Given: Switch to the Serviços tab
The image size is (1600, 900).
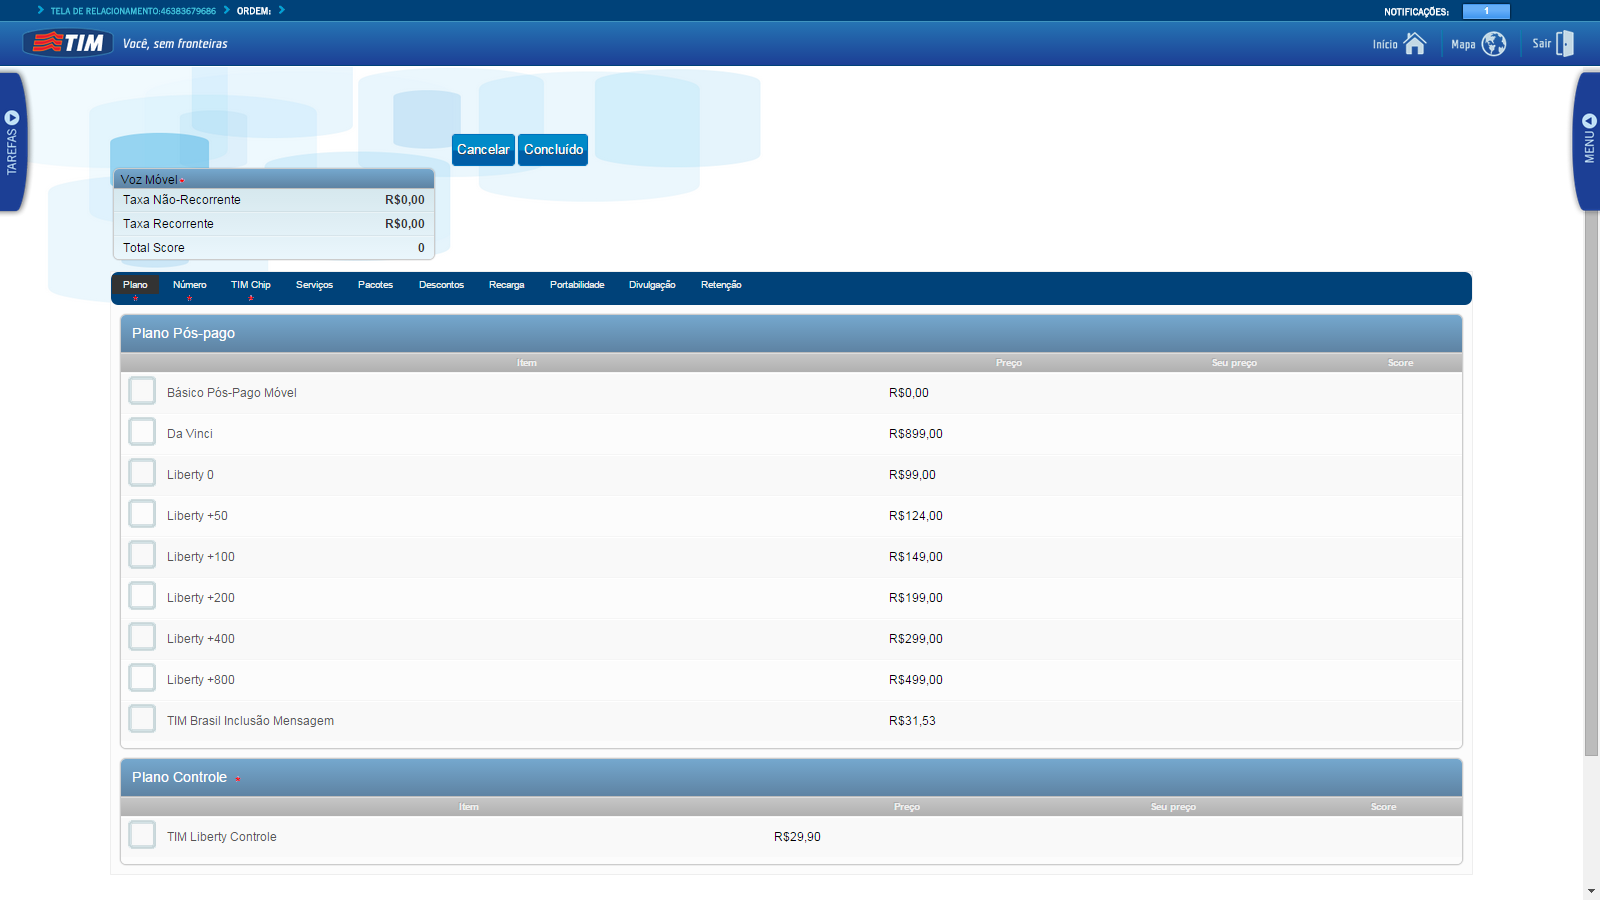Looking at the screenshot, I should pos(314,285).
